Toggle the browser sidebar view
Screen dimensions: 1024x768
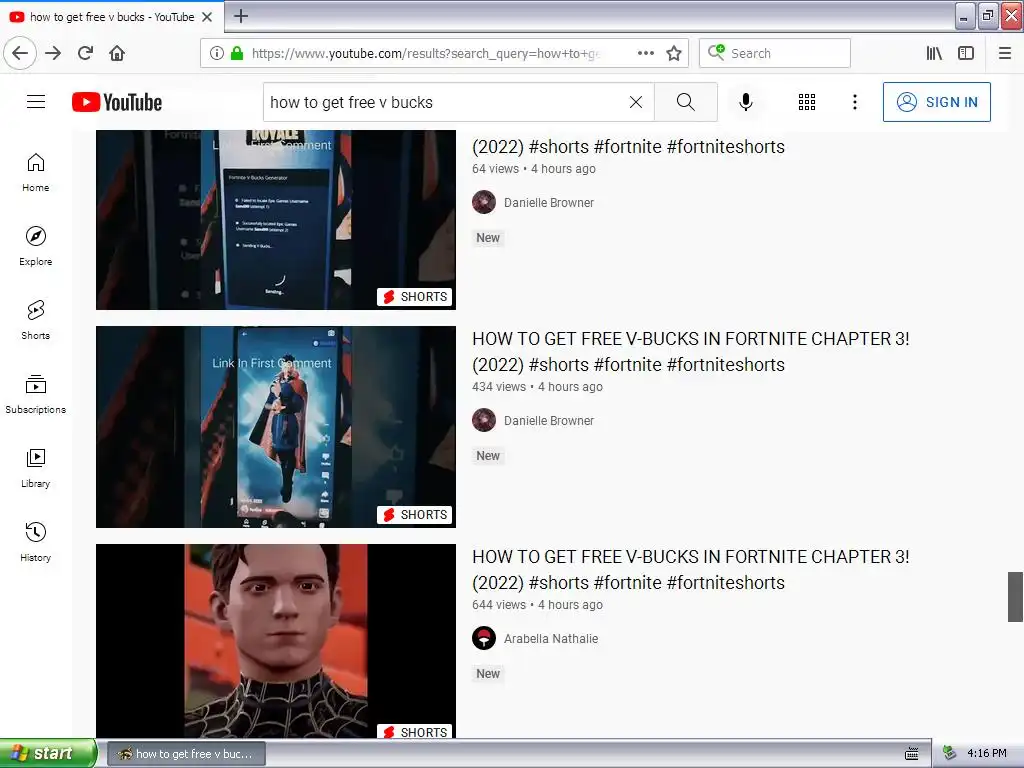tap(966, 53)
